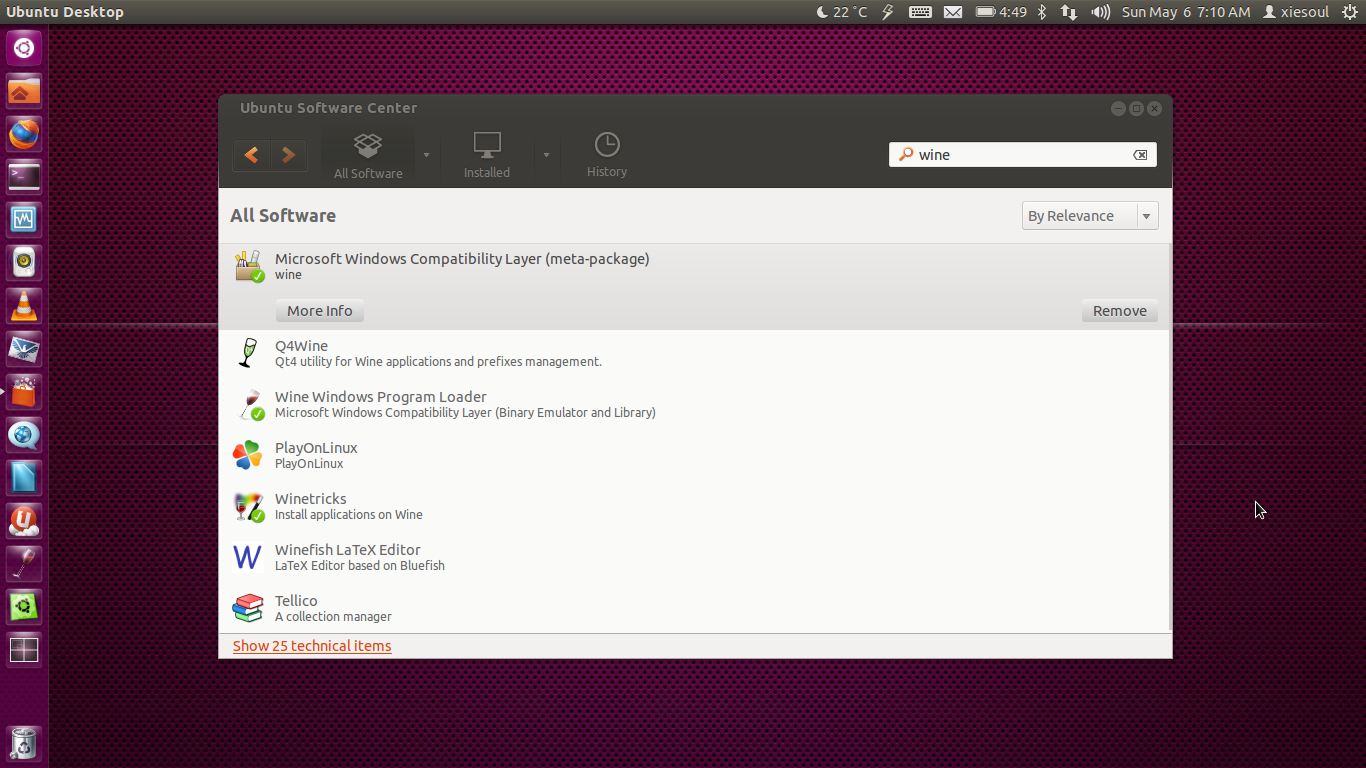Open the System Monitor launcher icon
1366x768 pixels.
coord(24,220)
